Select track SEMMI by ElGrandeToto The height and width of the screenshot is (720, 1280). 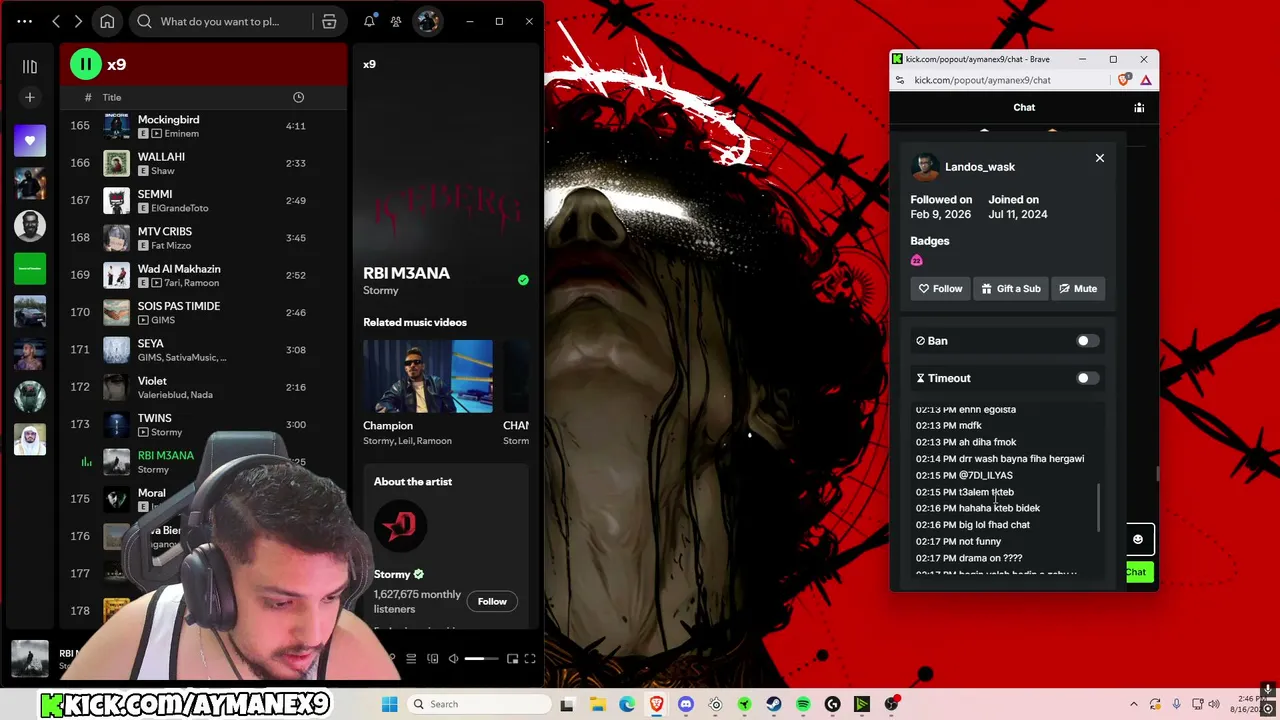(205, 200)
